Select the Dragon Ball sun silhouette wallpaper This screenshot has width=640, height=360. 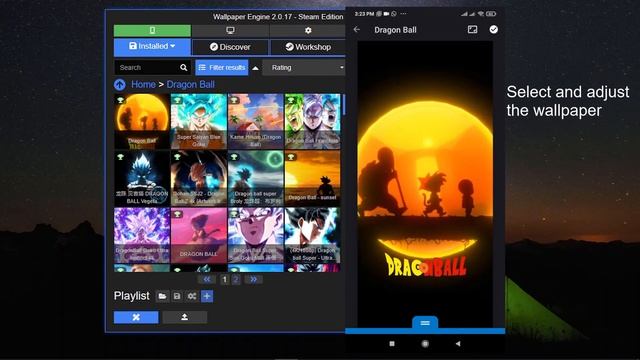(x=142, y=121)
